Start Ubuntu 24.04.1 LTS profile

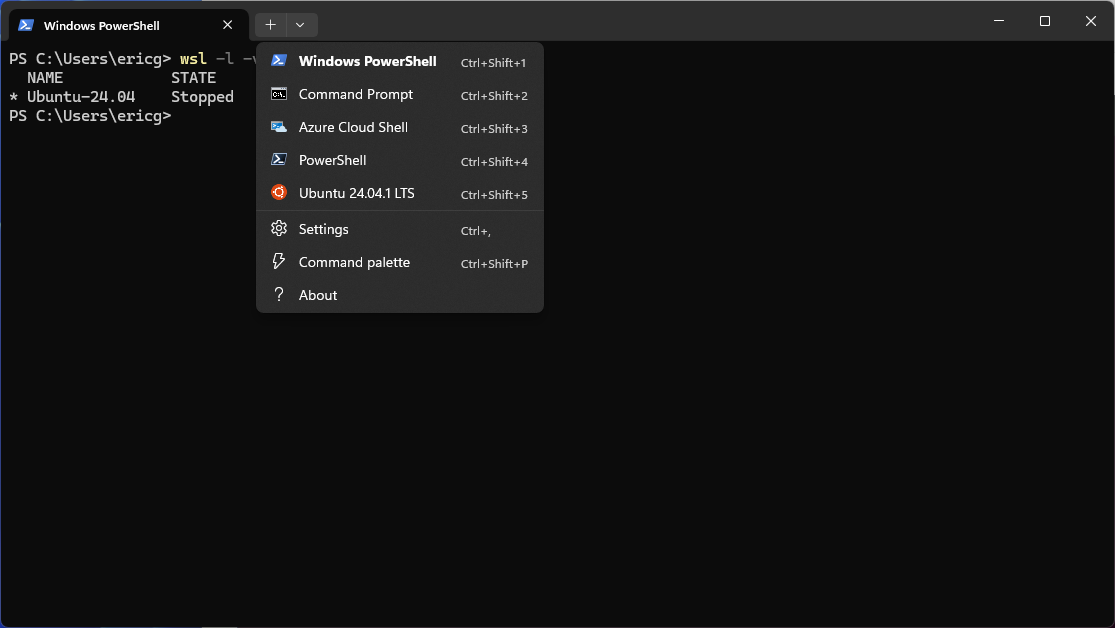(x=400, y=193)
